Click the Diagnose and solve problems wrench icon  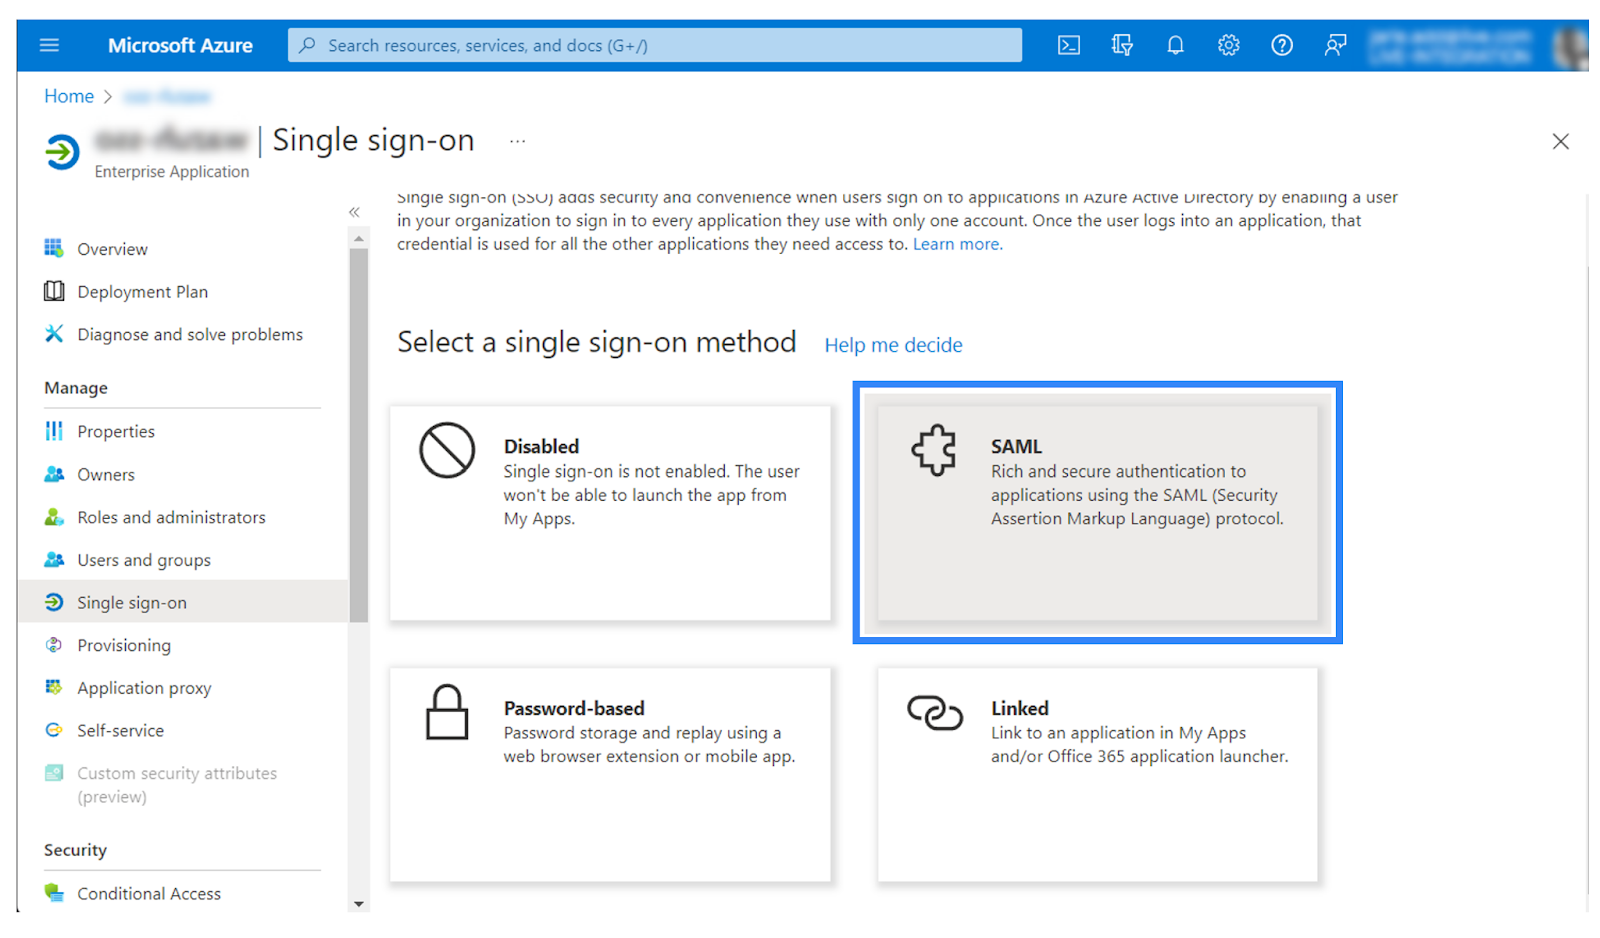tap(54, 334)
